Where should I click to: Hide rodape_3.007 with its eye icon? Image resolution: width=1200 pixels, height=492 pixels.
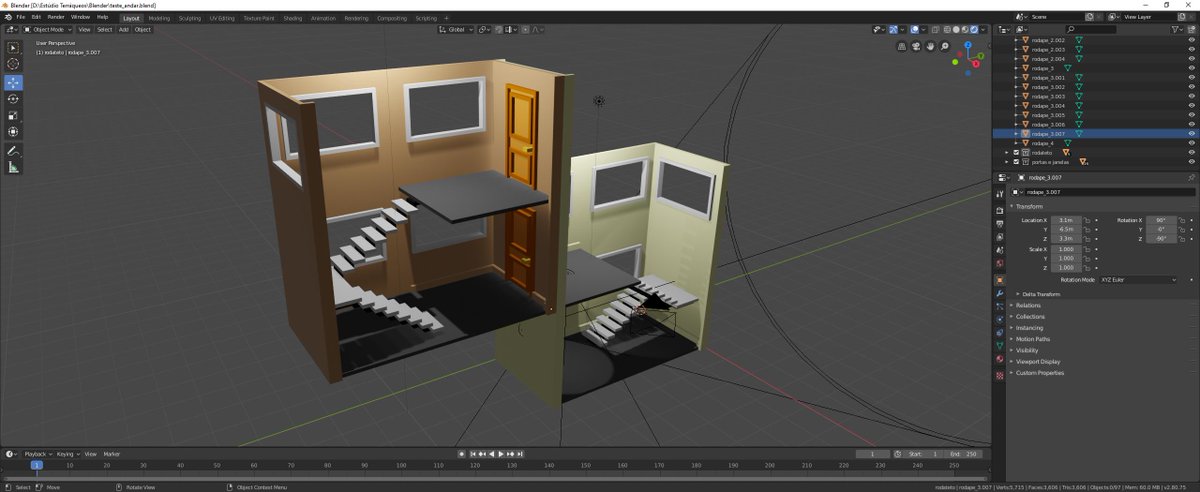tap(1191, 133)
